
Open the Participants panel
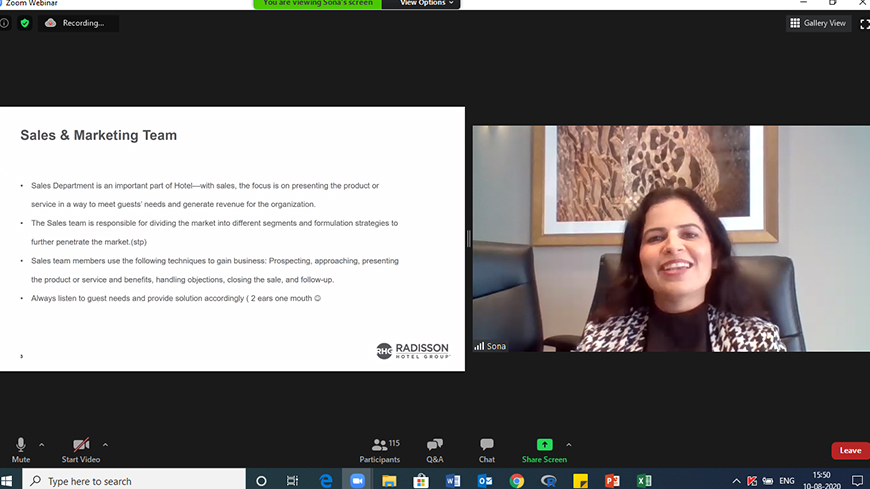point(380,450)
